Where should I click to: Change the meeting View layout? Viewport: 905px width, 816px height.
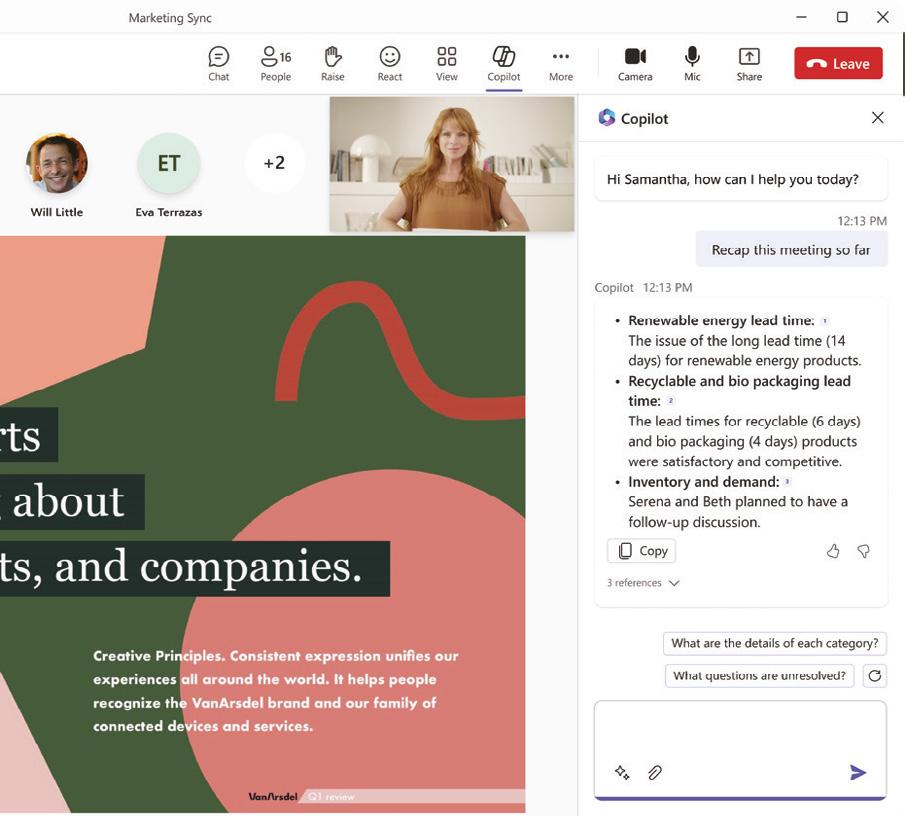click(447, 63)
